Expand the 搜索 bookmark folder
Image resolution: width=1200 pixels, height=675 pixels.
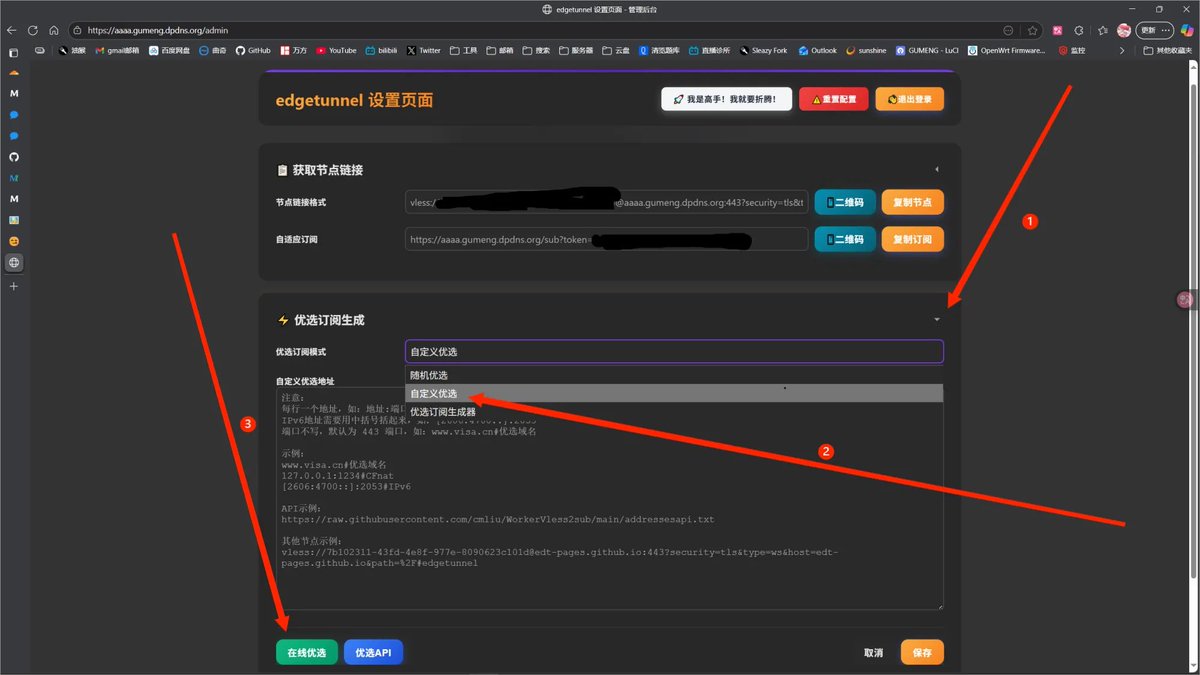[x=536, y=50]
